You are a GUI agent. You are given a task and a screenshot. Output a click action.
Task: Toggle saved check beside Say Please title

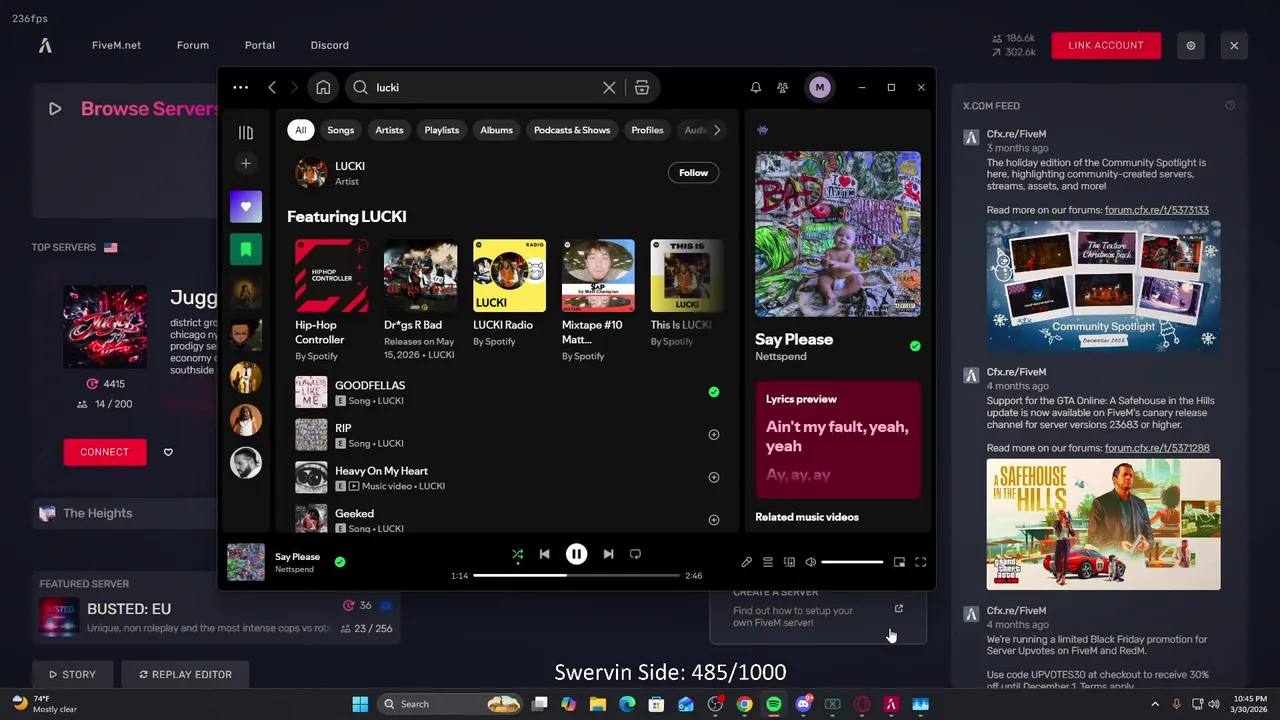coord(915,346)
